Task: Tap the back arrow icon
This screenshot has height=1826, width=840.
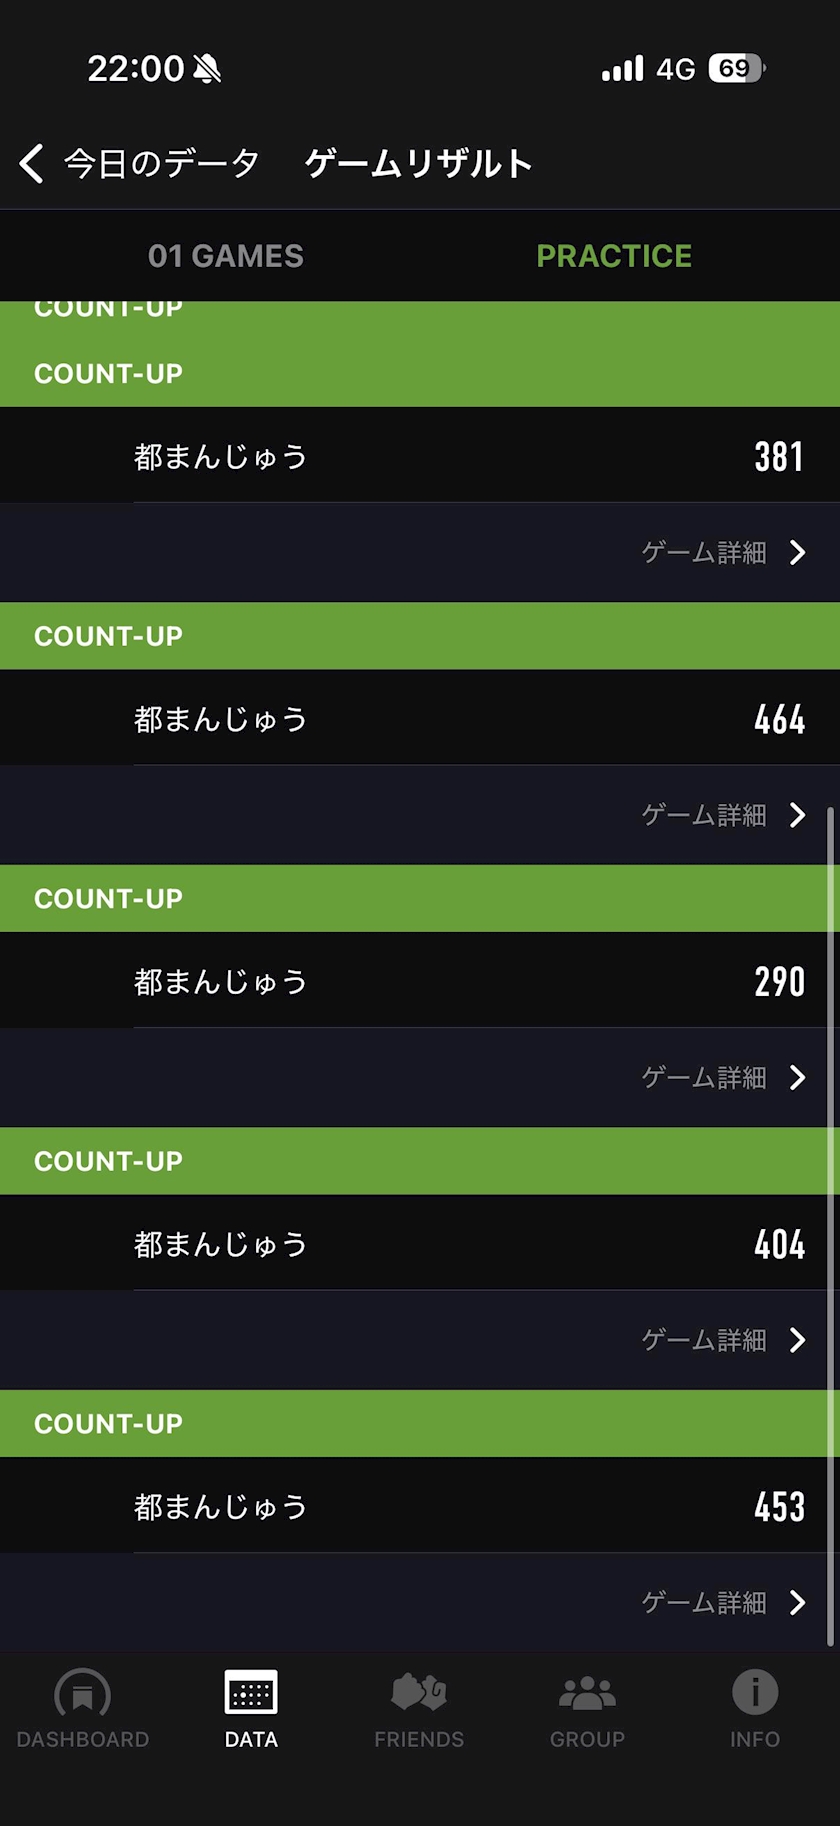Action: 32,163
